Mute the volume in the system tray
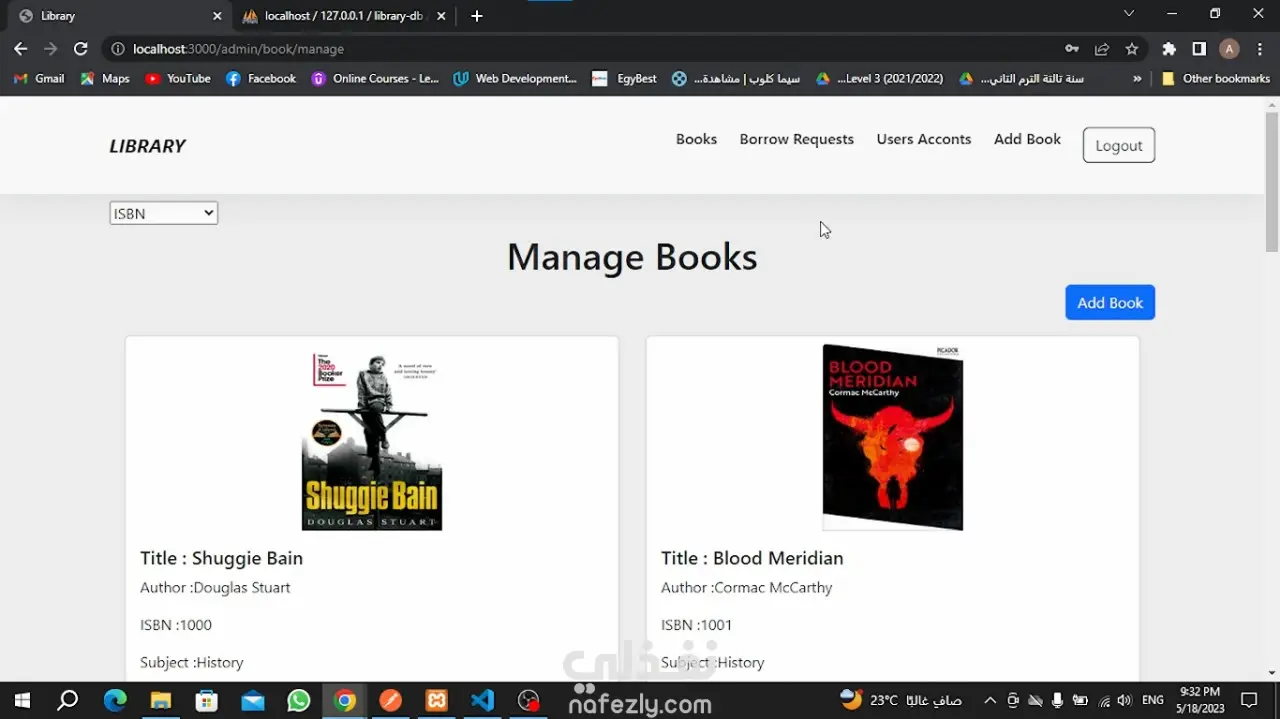Image resolution: width=1280 pixels, height=719 pixels. pyautogui.click(x=1124, y=700)
